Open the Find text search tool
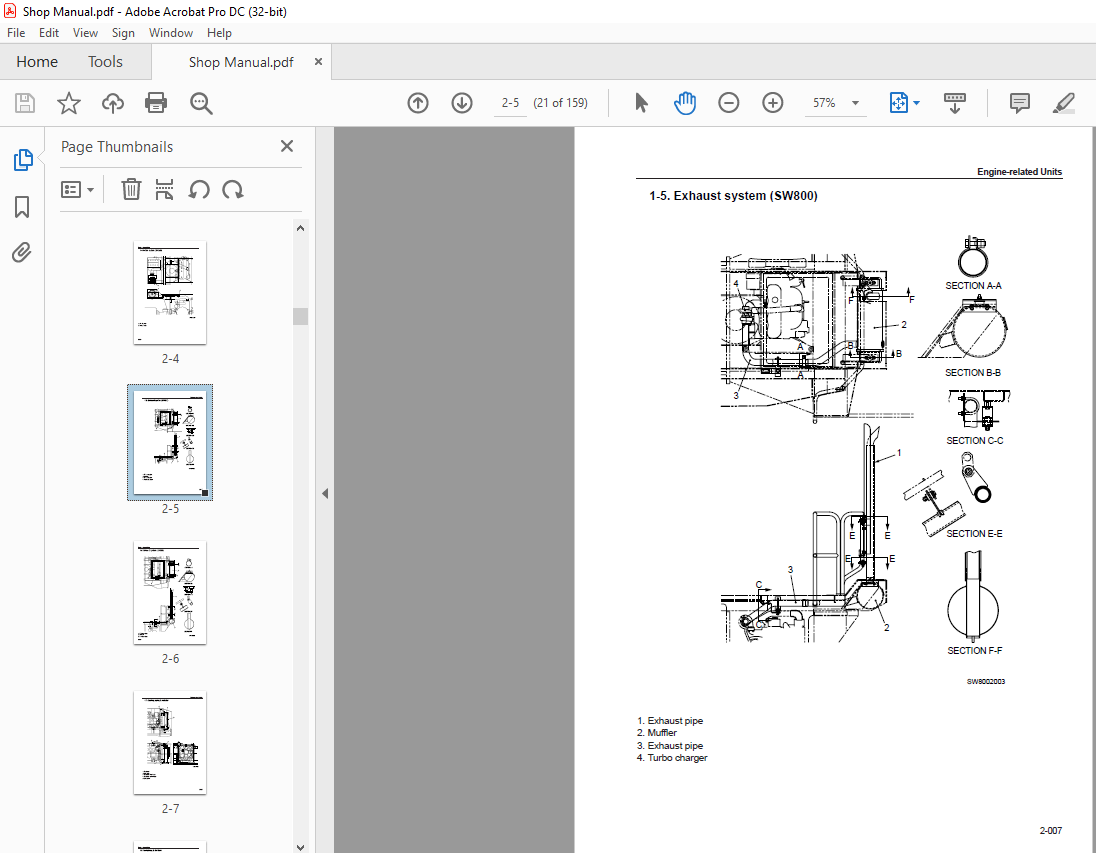 coord(201,103)
